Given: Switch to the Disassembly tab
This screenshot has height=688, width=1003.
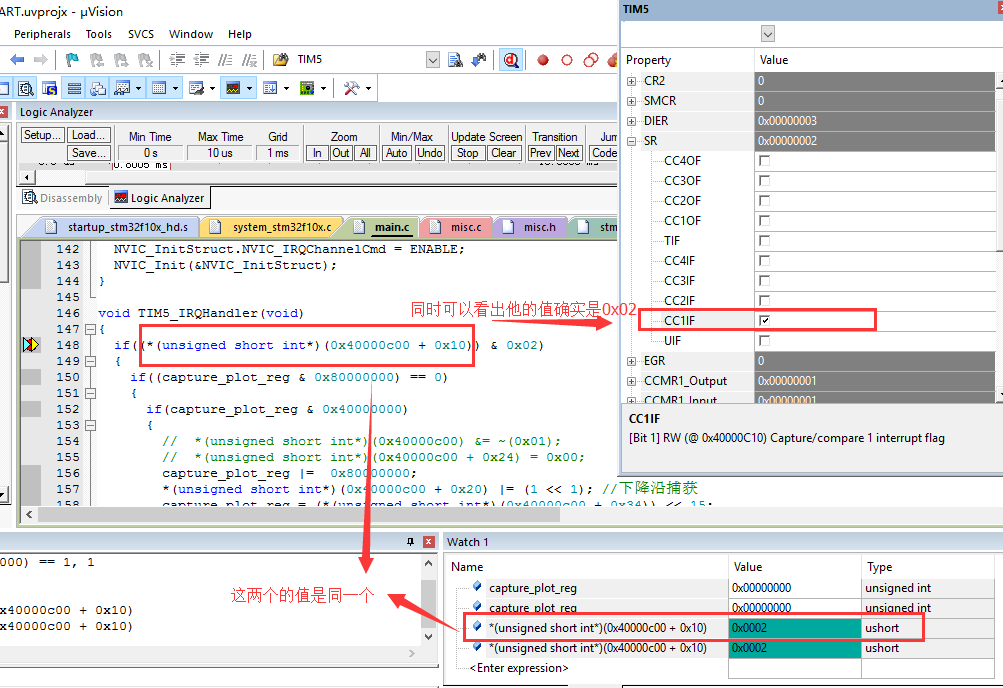Looking at the screenshot, I should click(x=63, y=198).
